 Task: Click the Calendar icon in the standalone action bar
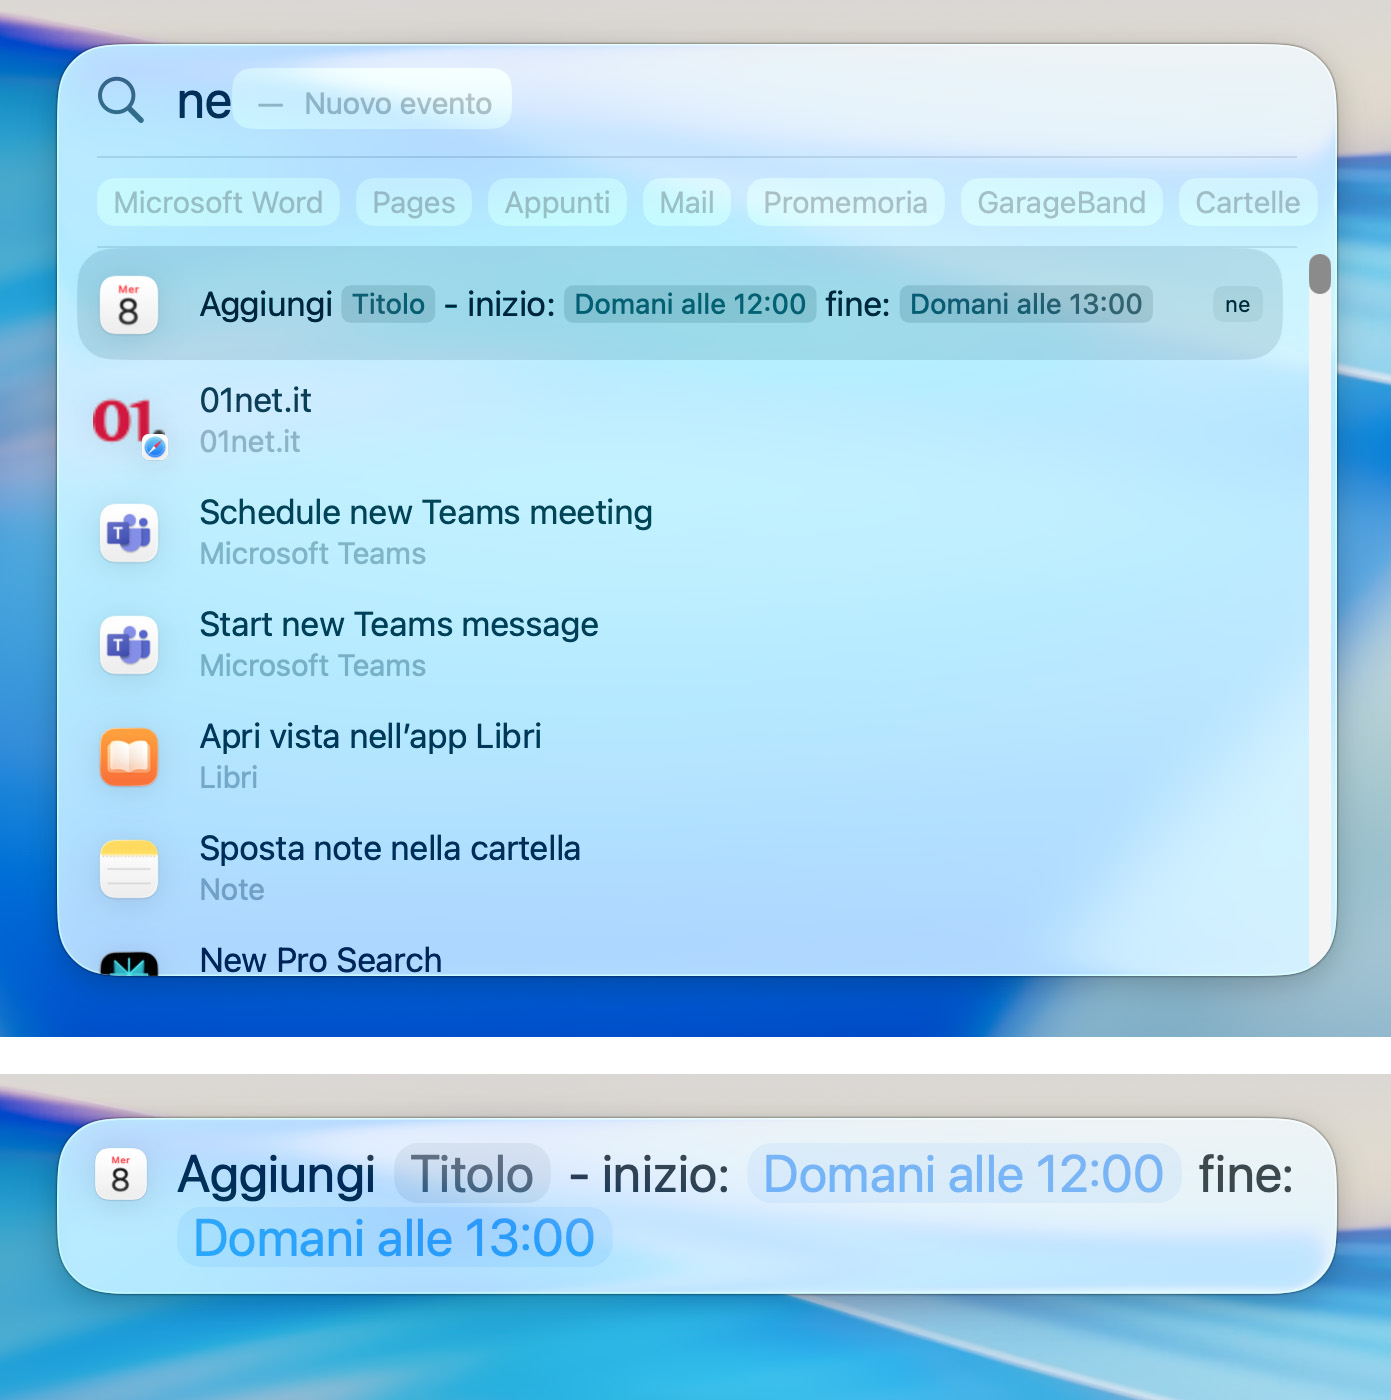tap(121, 1174)
